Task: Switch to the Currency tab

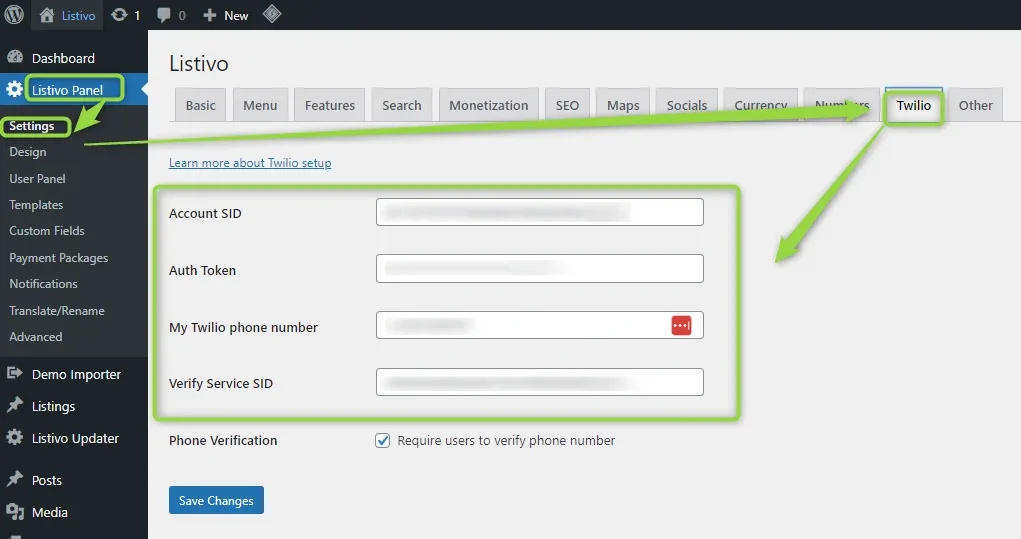Action: (761, 105)
